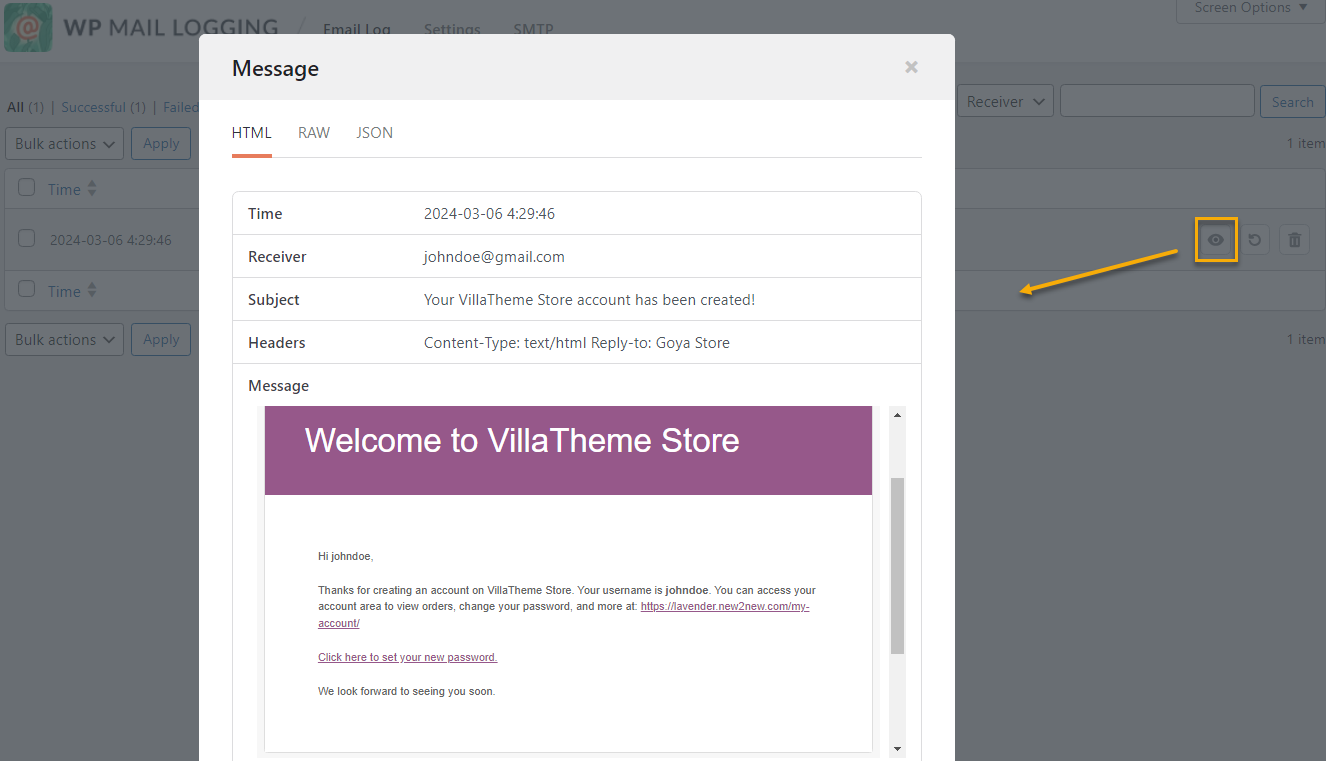Open the Settings tab
This screenshot has height=761, width=1326.
[x=452, y=29]
